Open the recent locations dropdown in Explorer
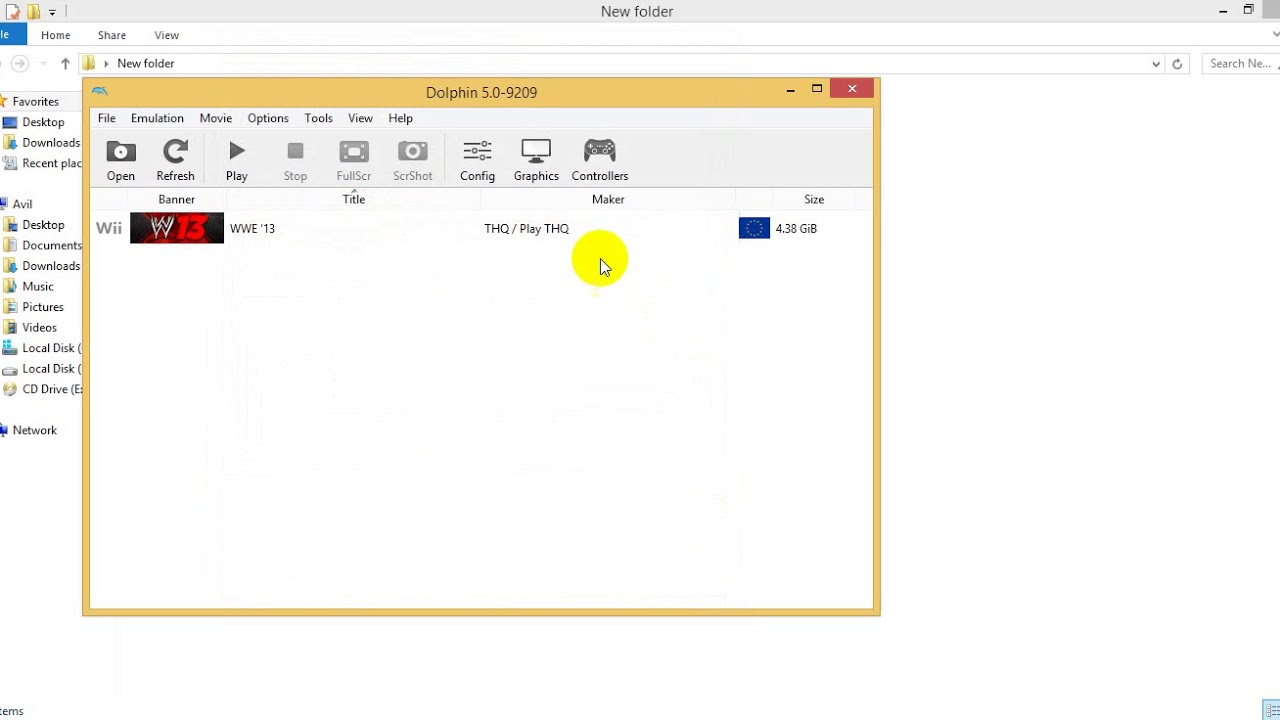Viewport: 1280px width, 720px height. pos(43,64)
